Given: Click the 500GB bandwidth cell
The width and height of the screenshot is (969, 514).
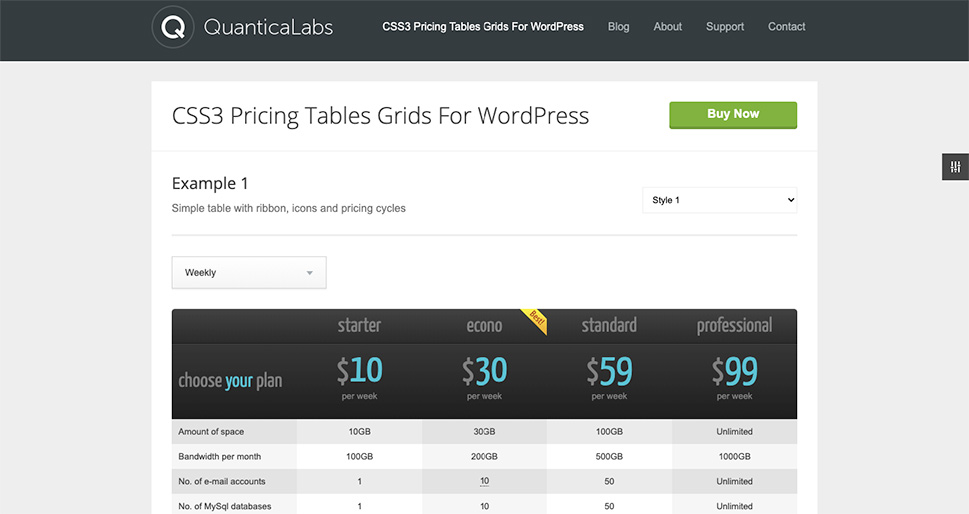Looking at the screenshot, I should tap(609, 457).
